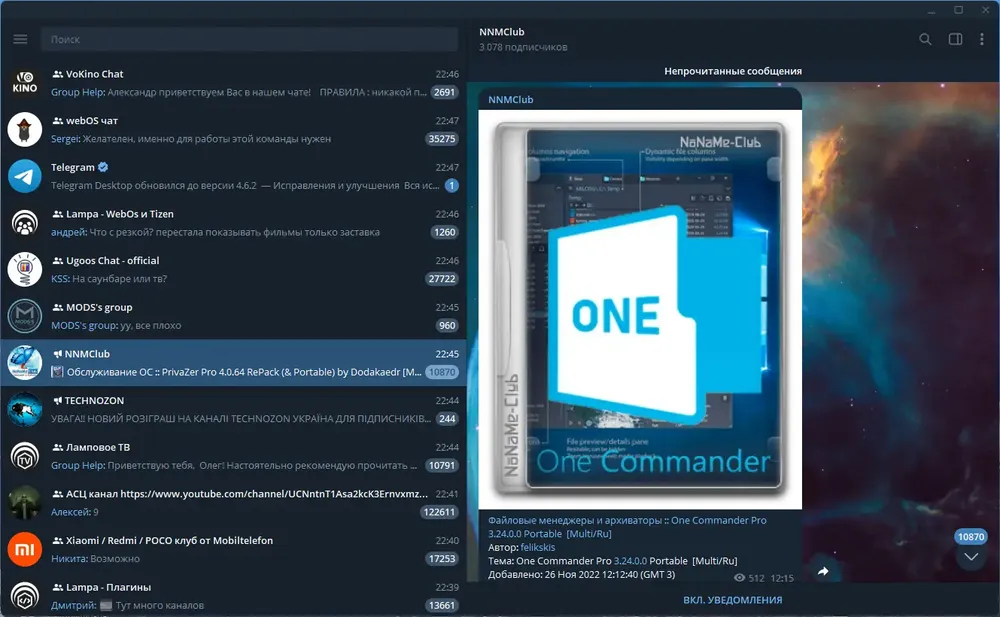Screen dimensions: 1000x617
Task: Click the Добавлено: 26 Ноя 2022 line
Action: (x=581, y=574)
